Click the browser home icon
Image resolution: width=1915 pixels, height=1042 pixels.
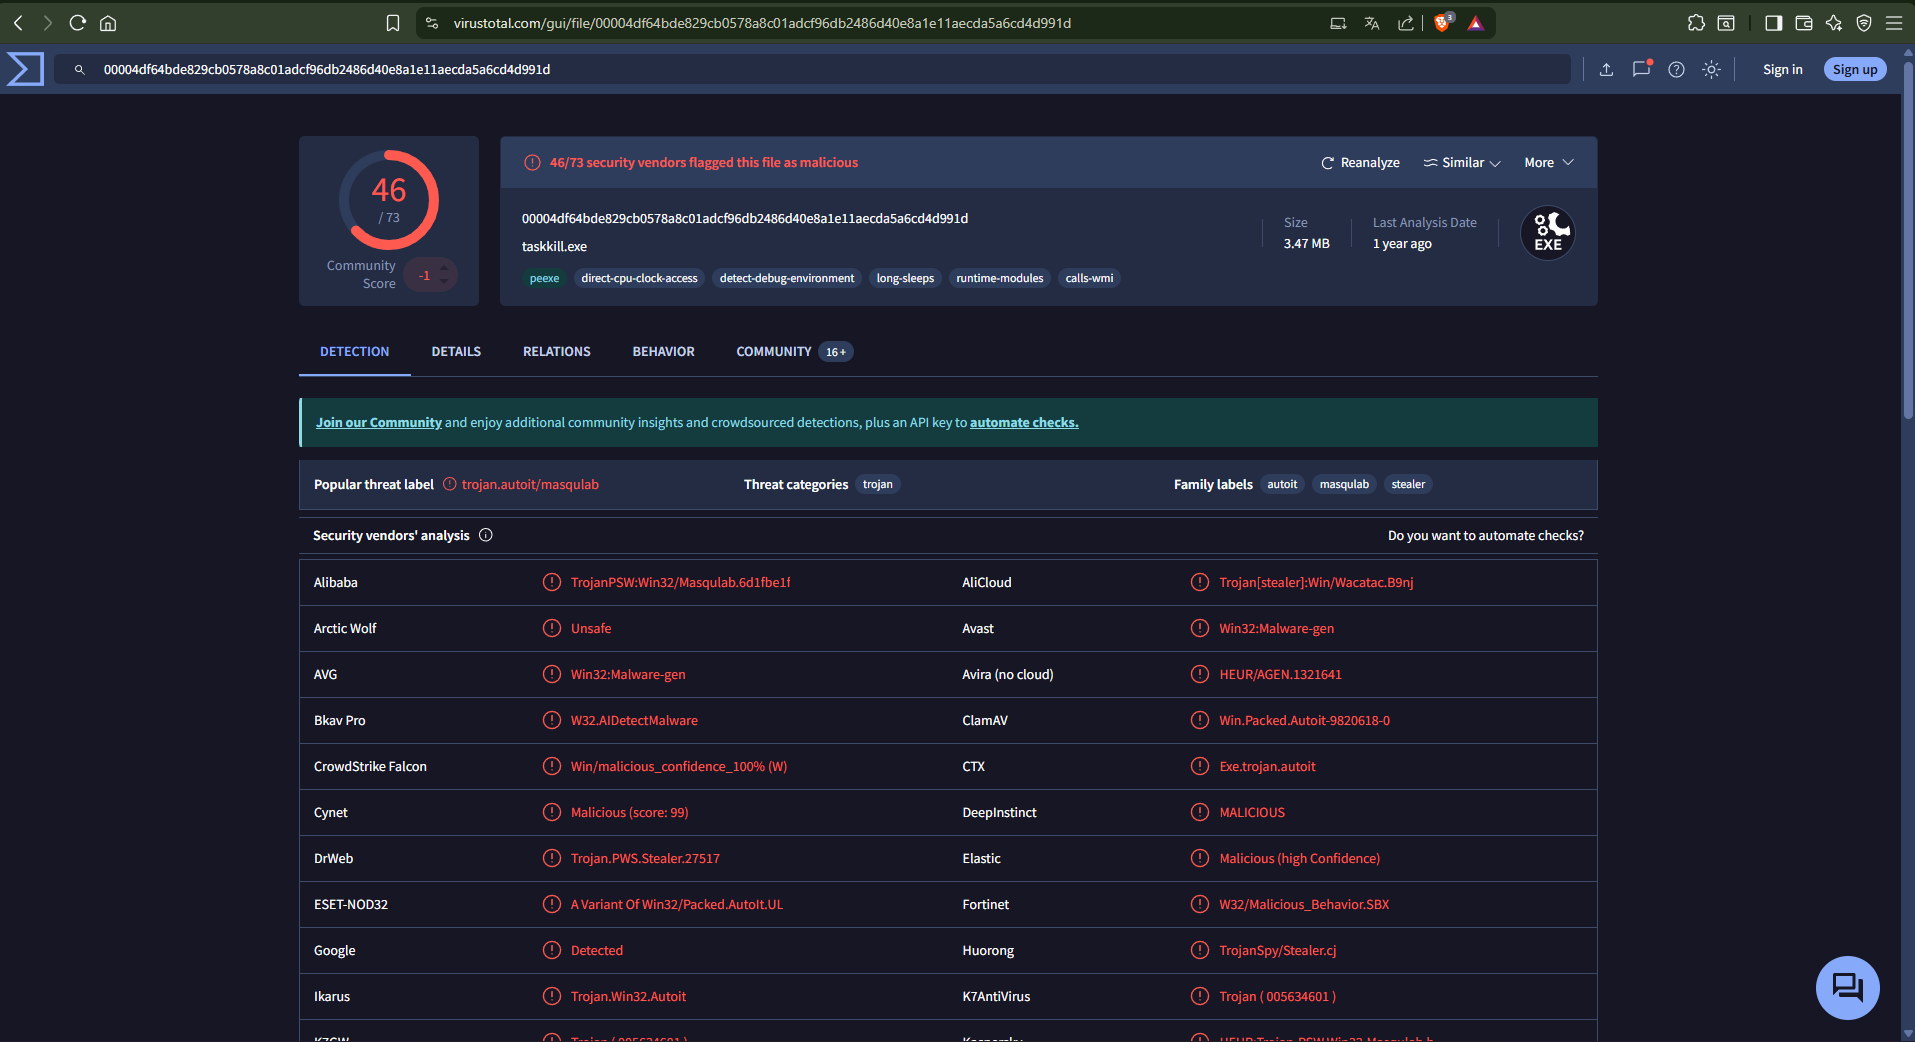point(108,22)
